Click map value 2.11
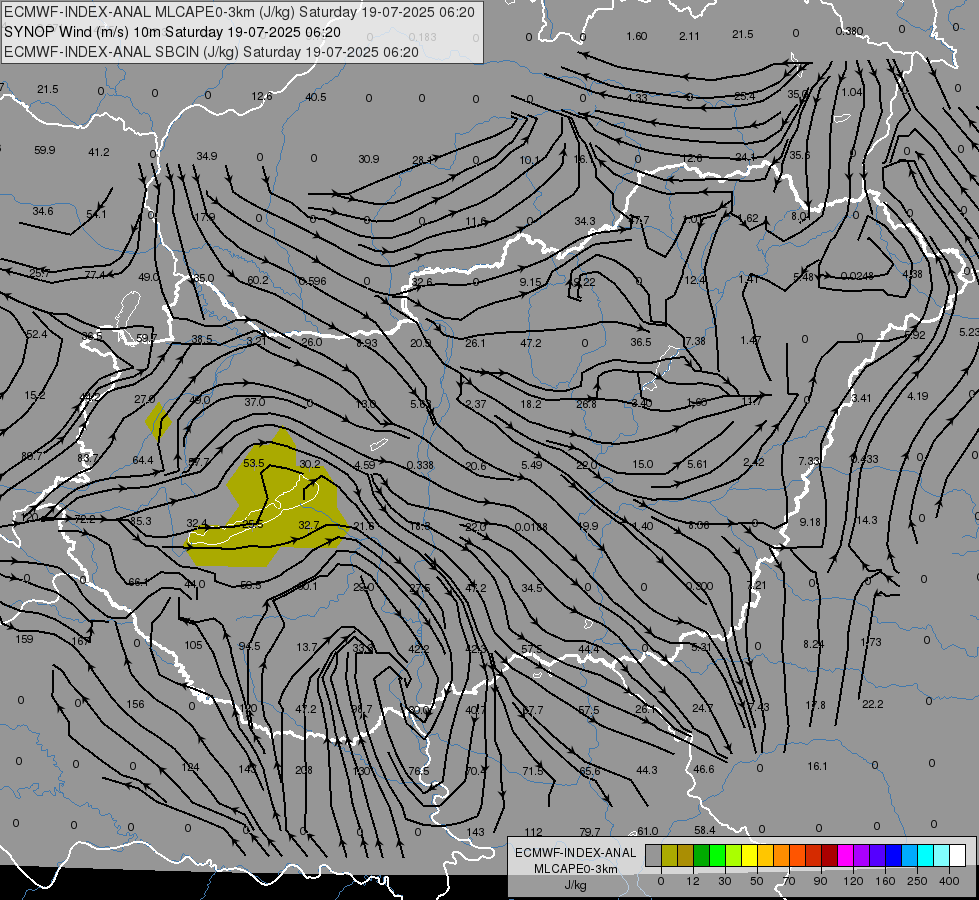The width and height of the screenshot is (979, 900). coord(689,36)
